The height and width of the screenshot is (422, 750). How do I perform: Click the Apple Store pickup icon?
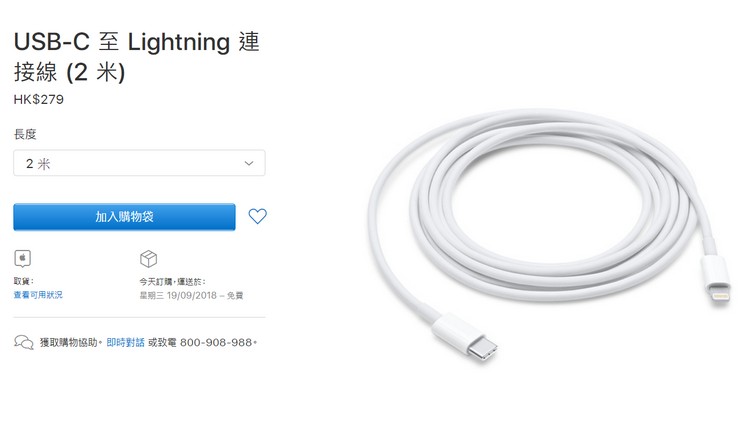(x=22, y=258)
